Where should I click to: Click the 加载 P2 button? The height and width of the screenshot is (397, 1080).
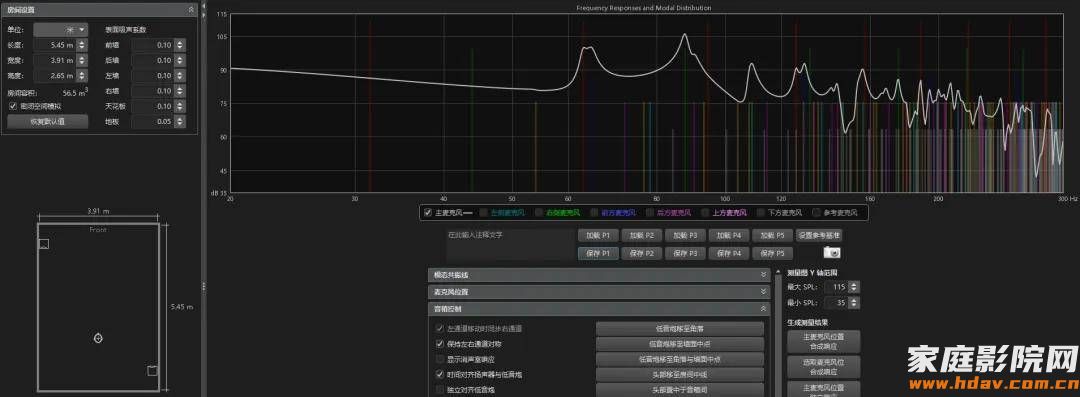tap(641, 235)
